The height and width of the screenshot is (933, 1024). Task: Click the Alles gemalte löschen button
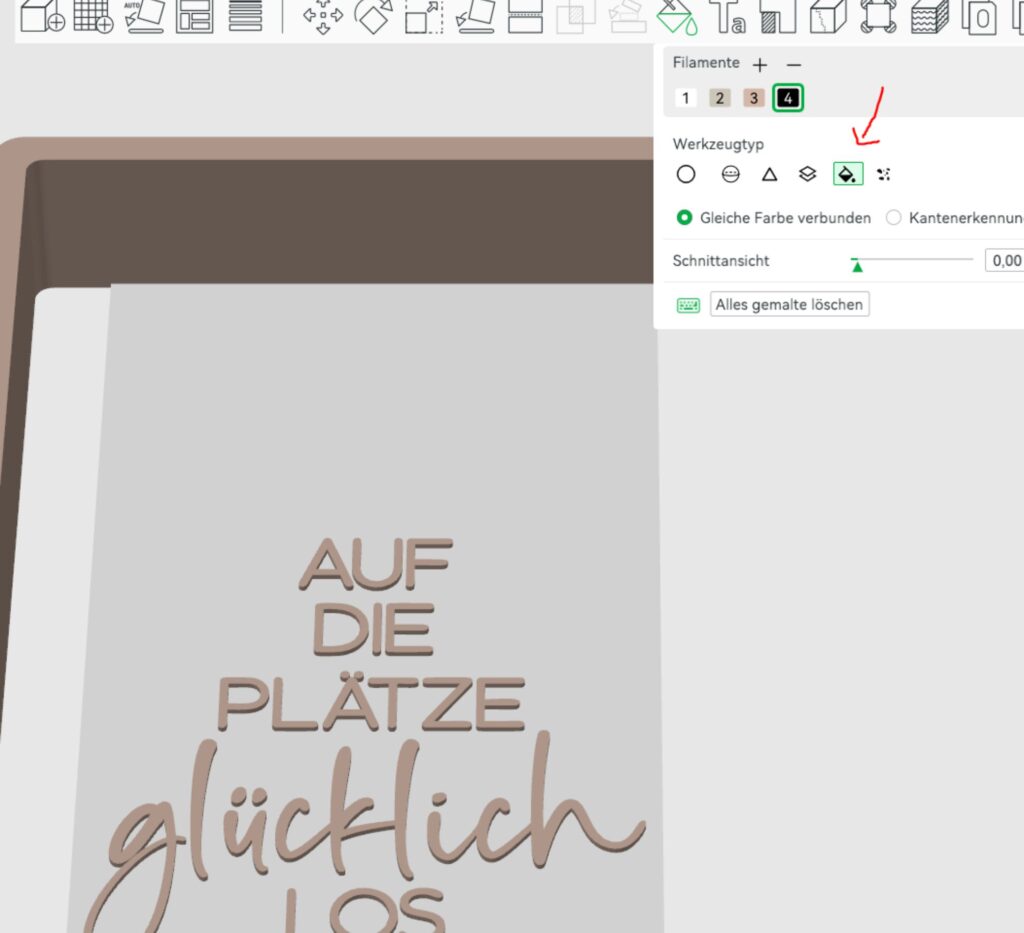click(x=789, y=305)
